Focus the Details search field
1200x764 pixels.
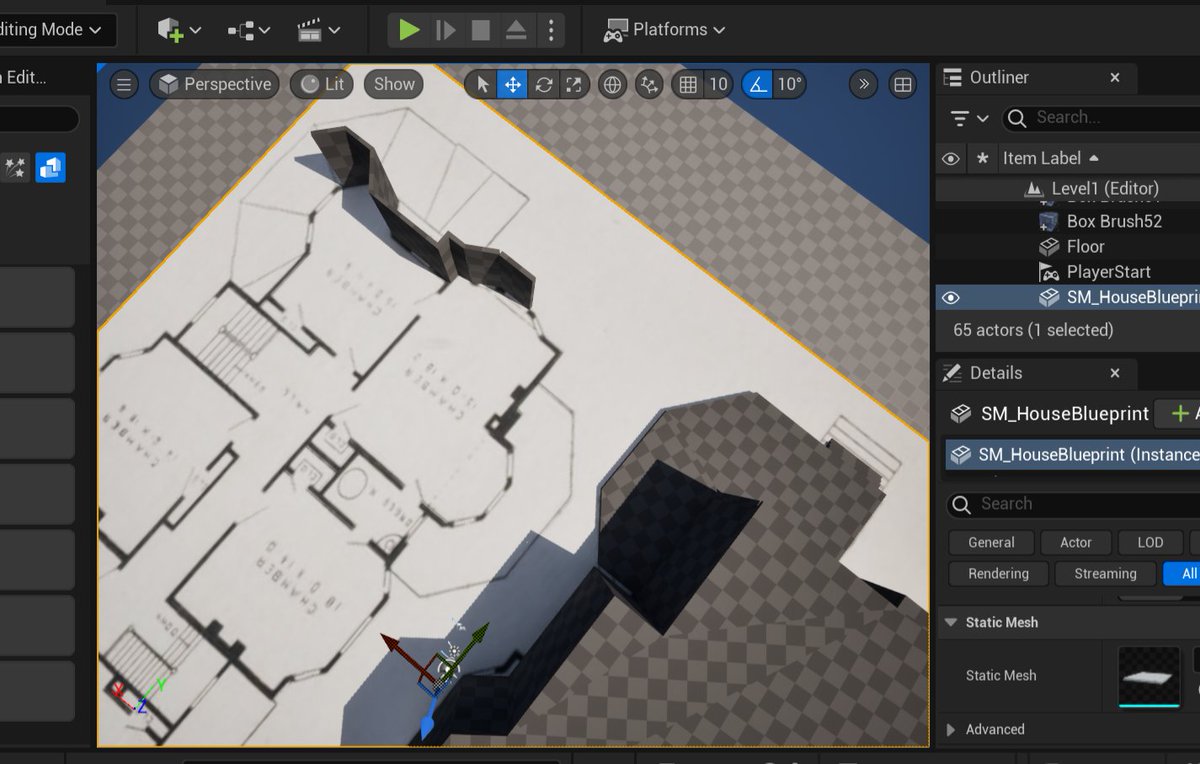(1074, 504)
